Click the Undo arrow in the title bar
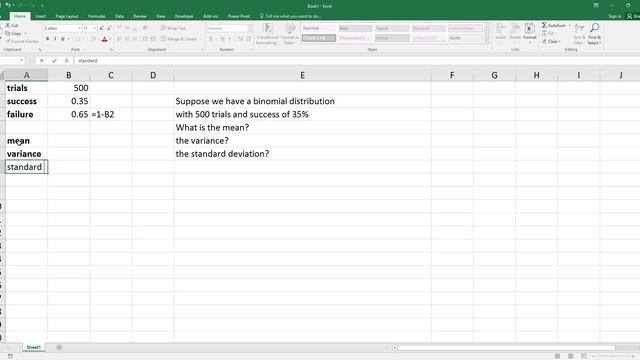 (x=8, y=5)
